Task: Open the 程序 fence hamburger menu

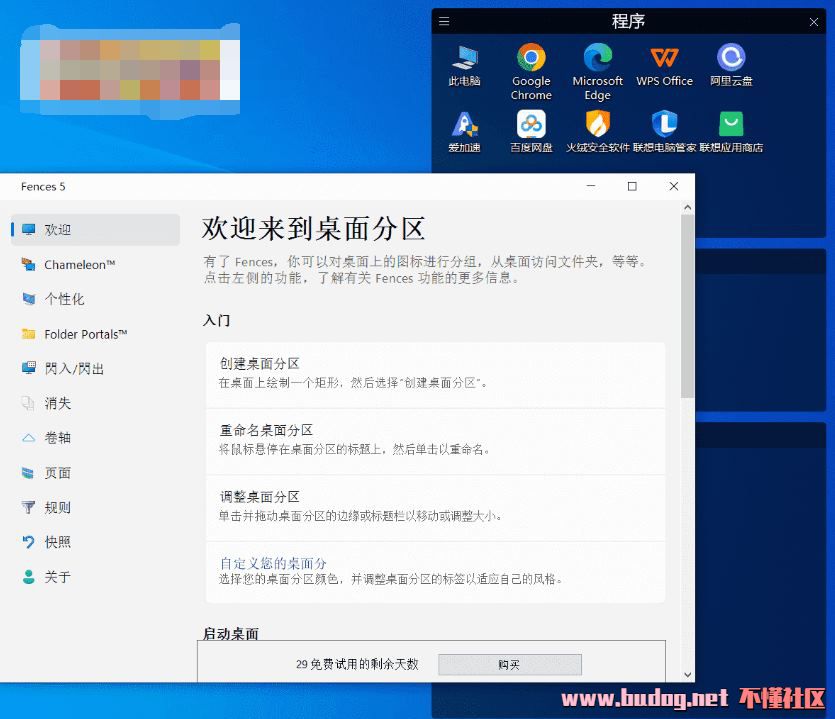Action: coord(445,21)
